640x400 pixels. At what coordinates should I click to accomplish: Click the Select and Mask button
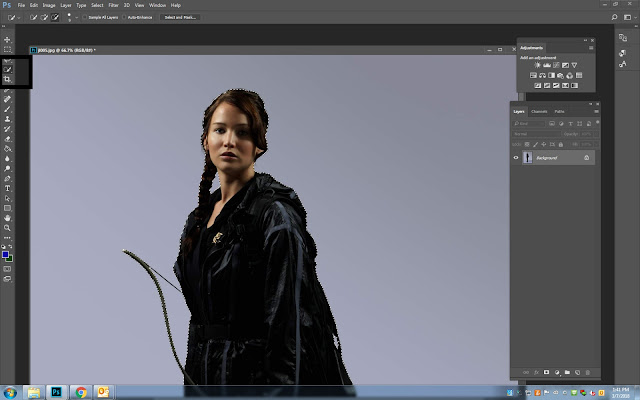click(180, 18)
